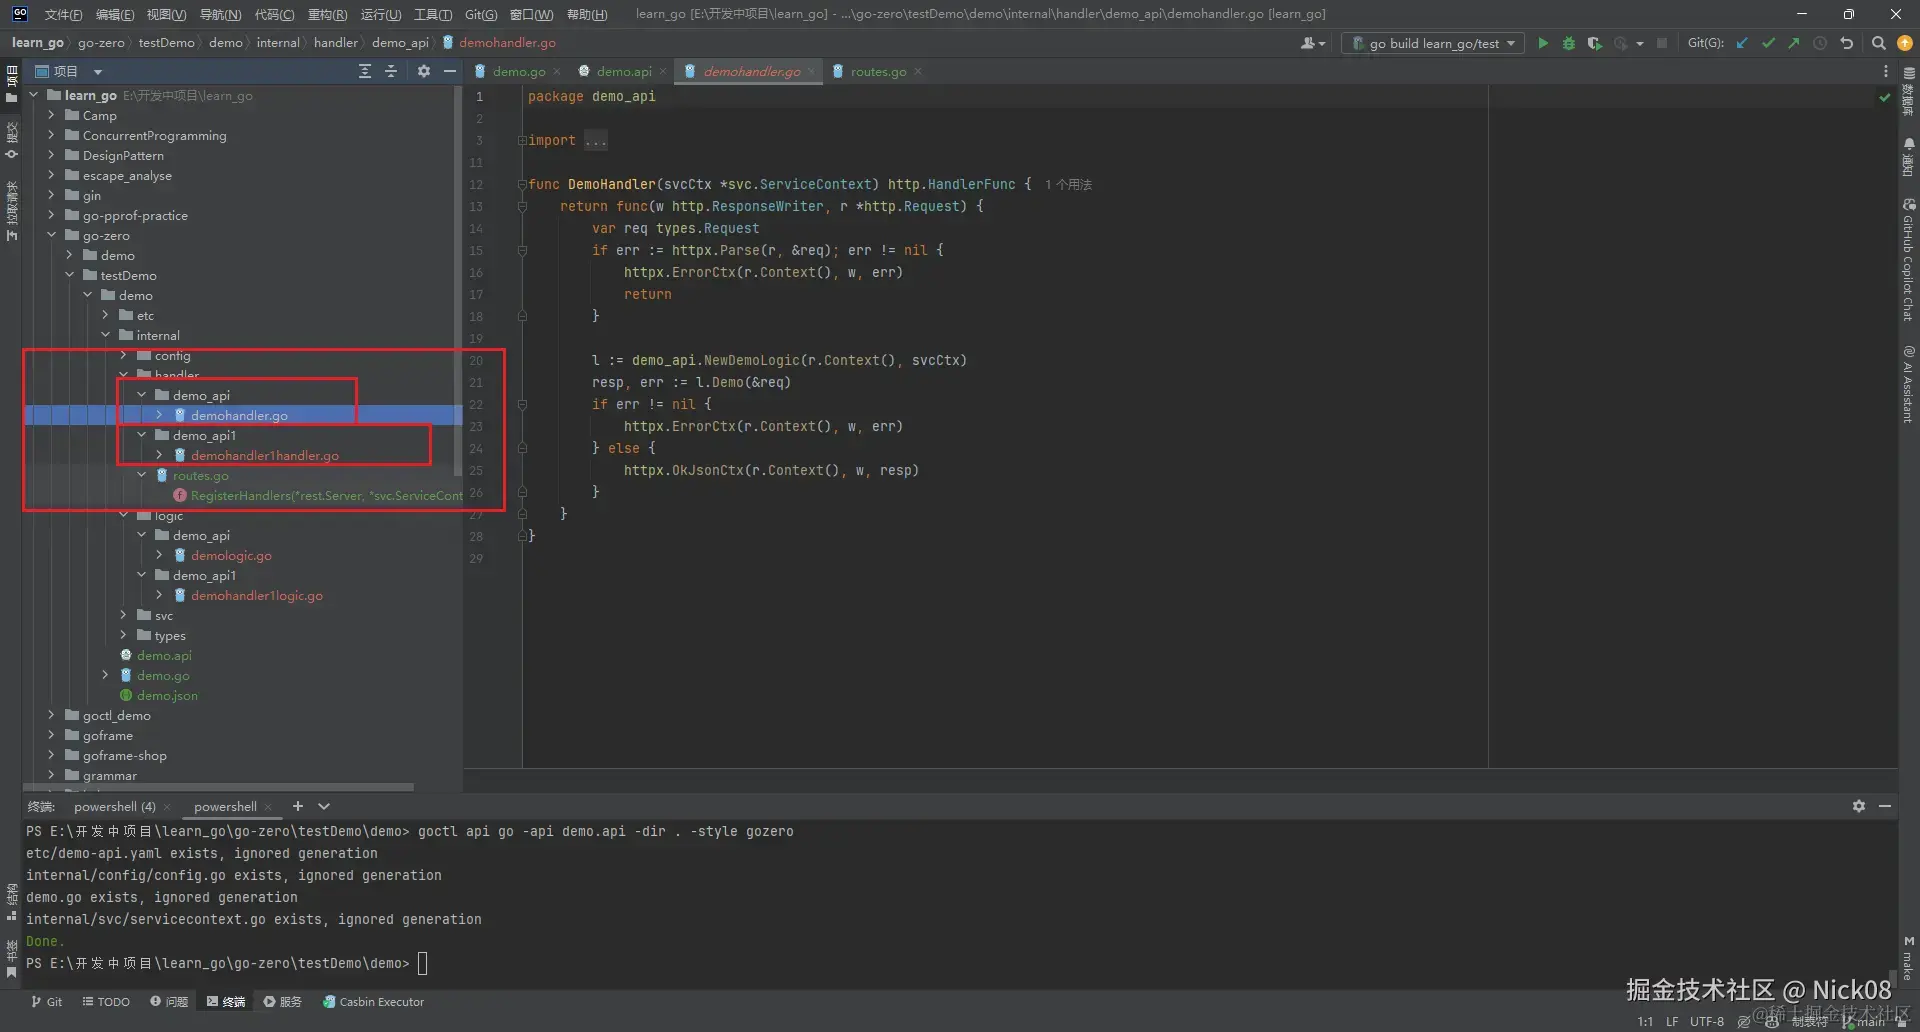Click the Git update project blue arrow
This screenshot has width=1920, height=1032.
pyautogui.click(x=1742, y=43)
